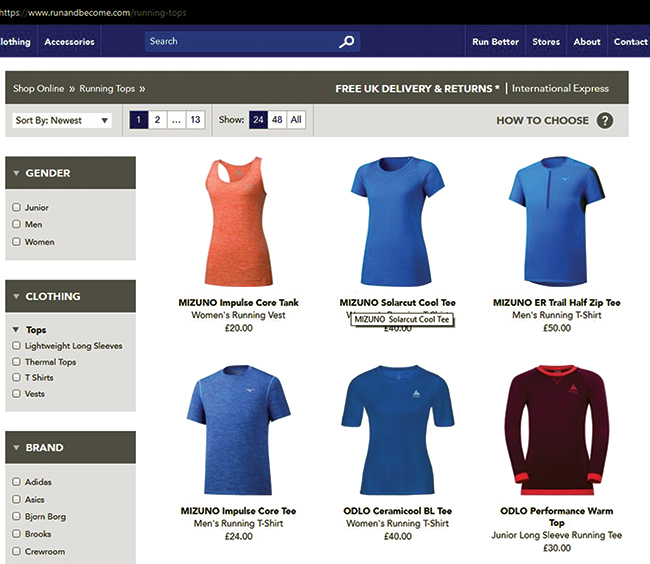Open Odlo Ceramicool BL Tee image

(398, 430)
